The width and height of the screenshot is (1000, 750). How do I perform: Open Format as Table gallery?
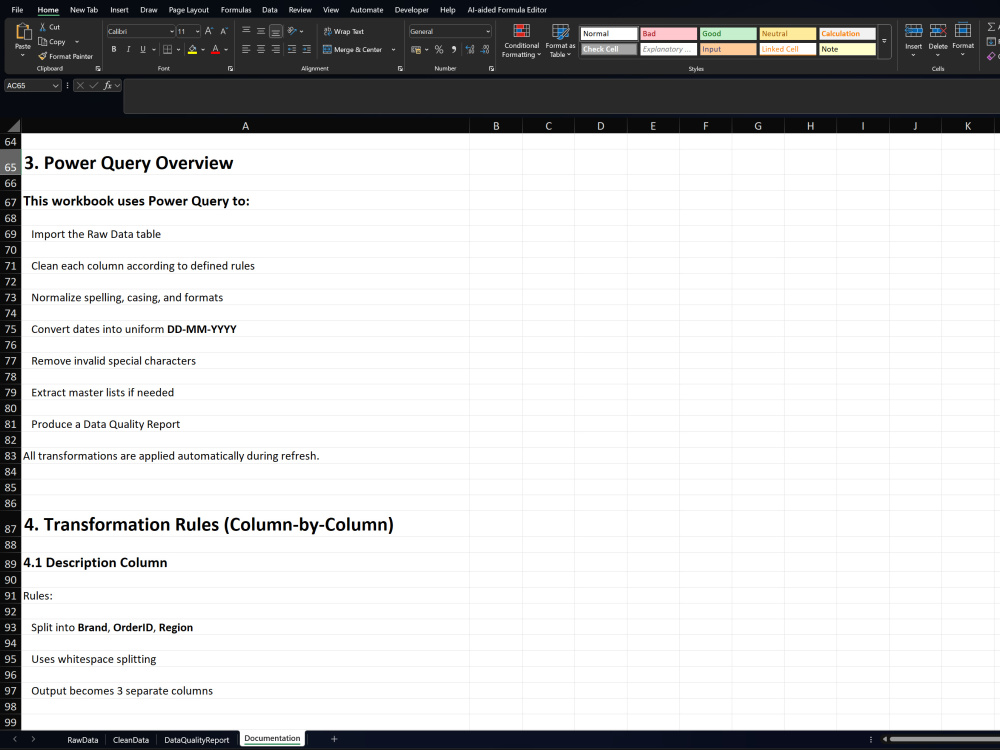pos(560,41)
